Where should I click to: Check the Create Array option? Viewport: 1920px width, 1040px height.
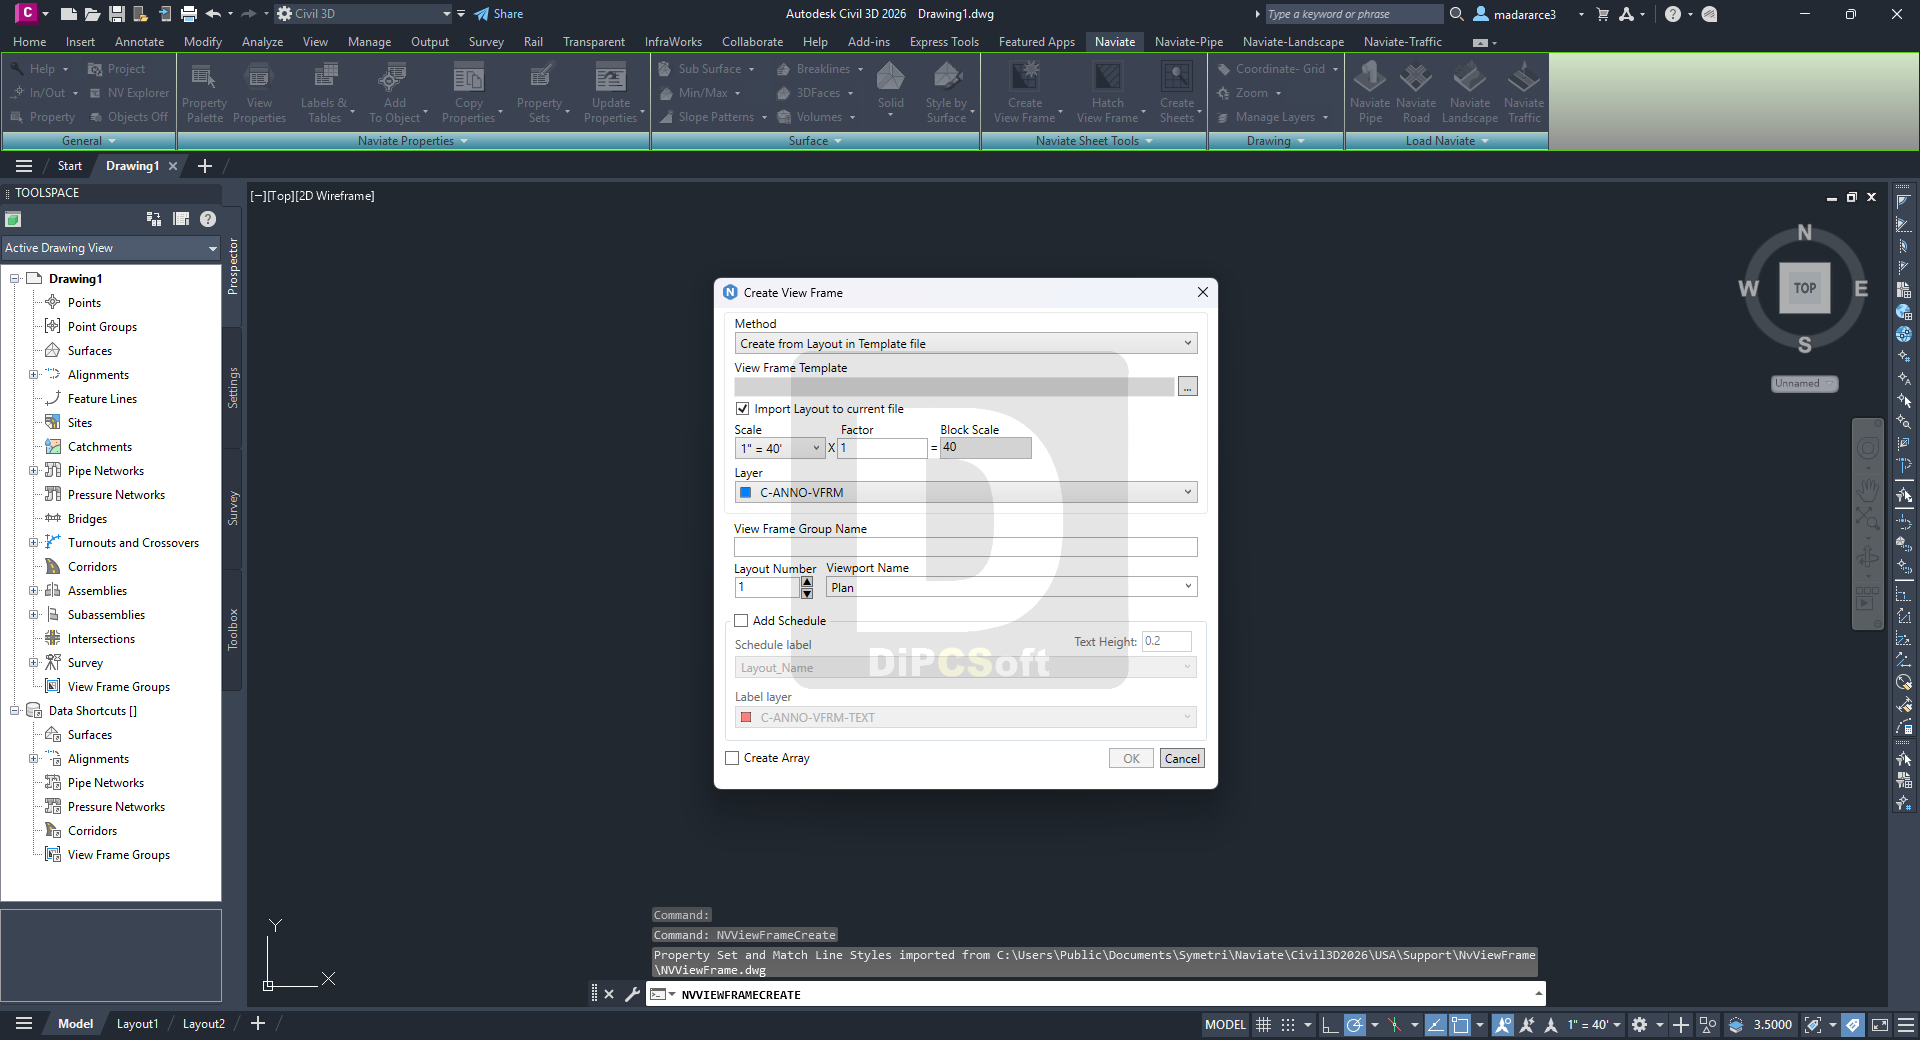click(x=732, y=758)
